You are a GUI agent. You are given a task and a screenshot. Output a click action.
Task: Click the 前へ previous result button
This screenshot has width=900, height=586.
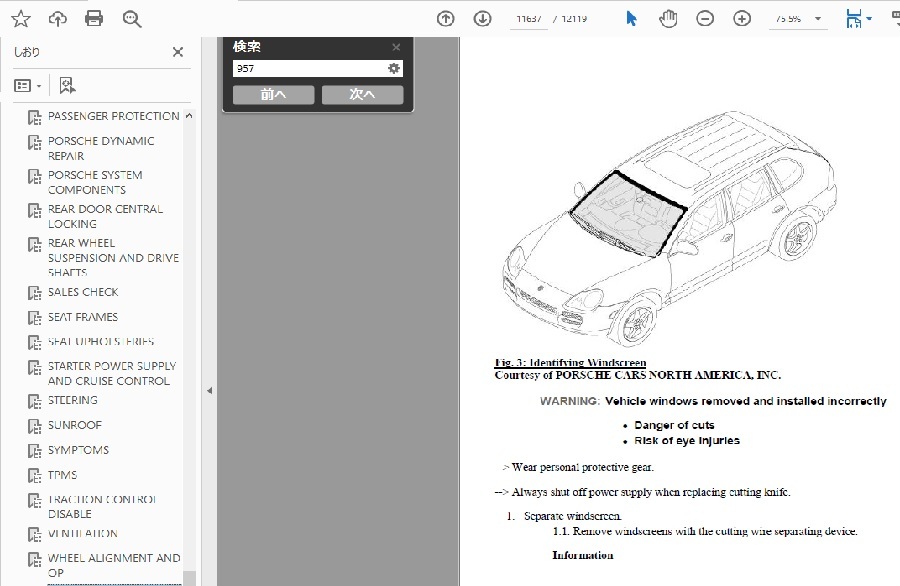tap(273, 95)
